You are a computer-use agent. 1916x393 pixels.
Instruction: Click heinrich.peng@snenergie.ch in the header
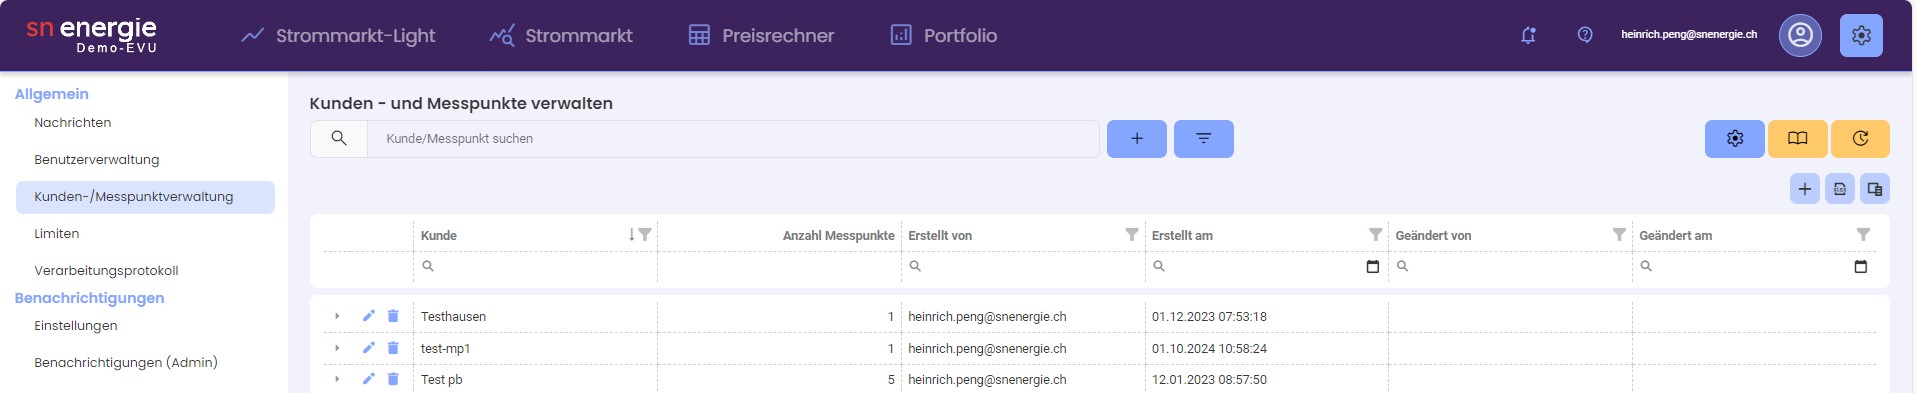coord(1689,35)
